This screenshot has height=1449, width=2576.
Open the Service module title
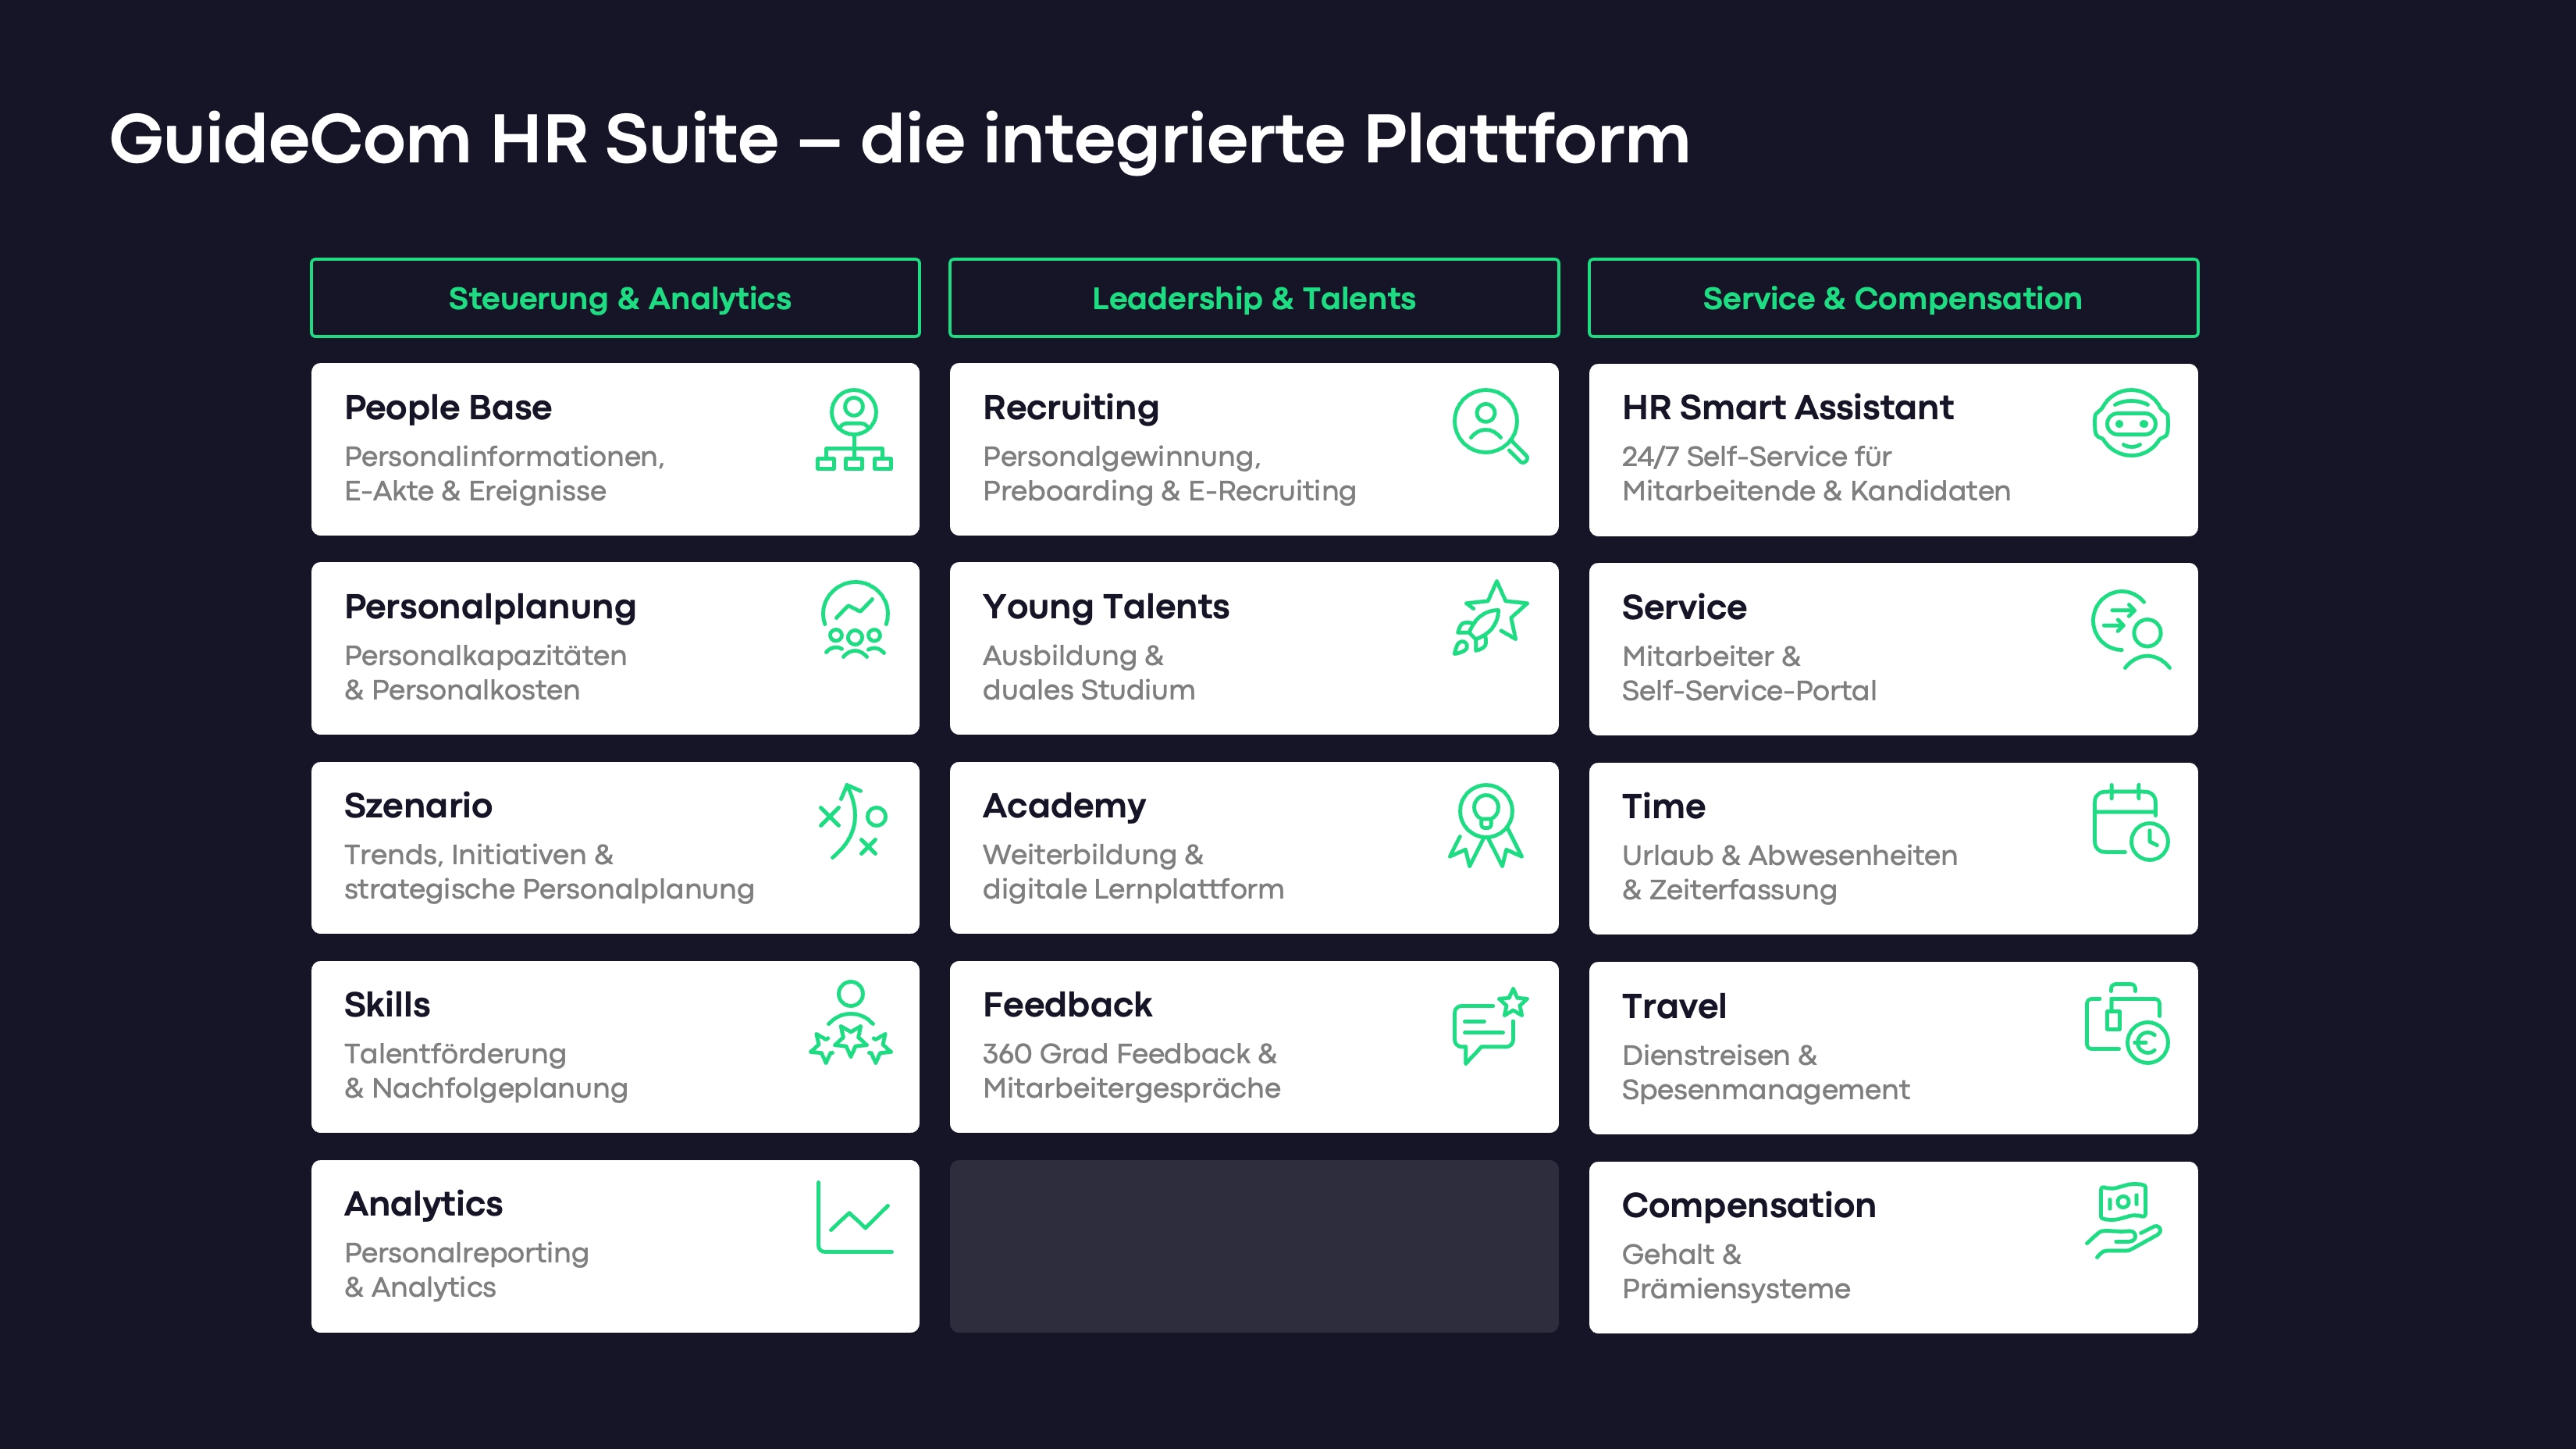1684,608
